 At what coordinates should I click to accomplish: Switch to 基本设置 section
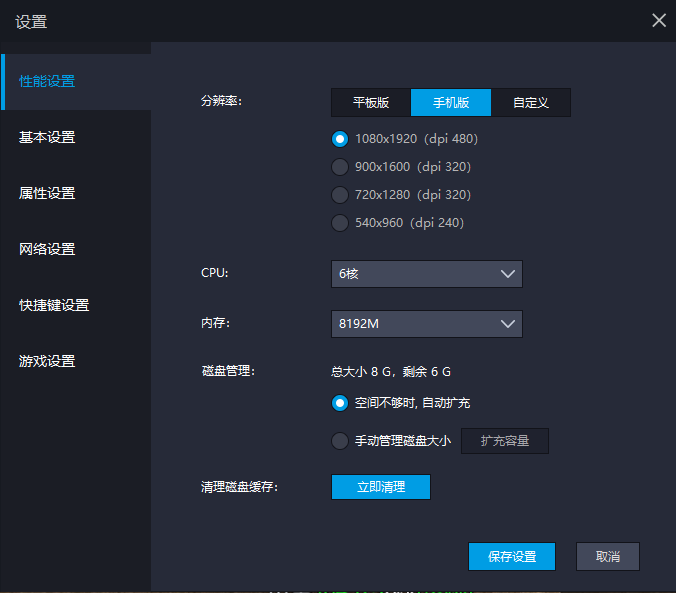[x=47, y=137]
